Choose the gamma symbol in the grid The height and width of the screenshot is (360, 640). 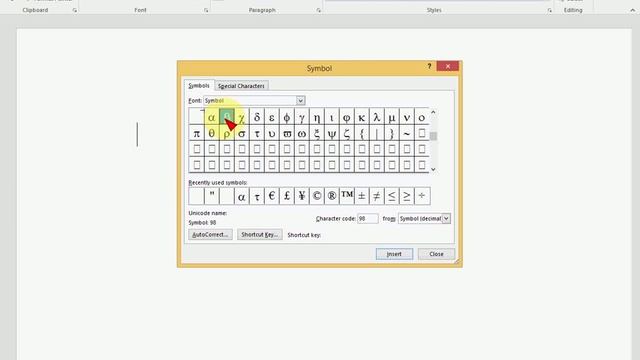(x=302, y=117)
